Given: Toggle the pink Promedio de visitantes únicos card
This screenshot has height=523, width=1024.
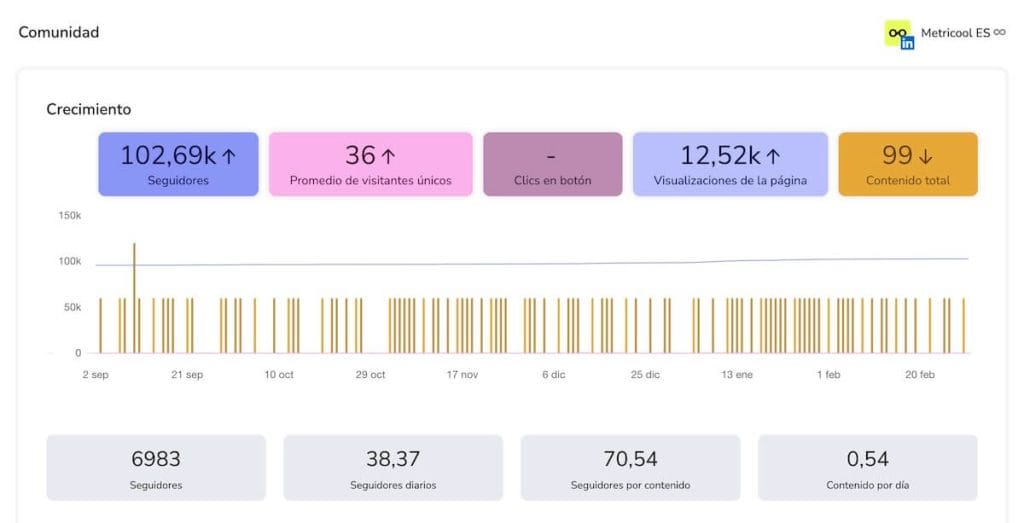Looking at the screenshot, I should point(370,164).
